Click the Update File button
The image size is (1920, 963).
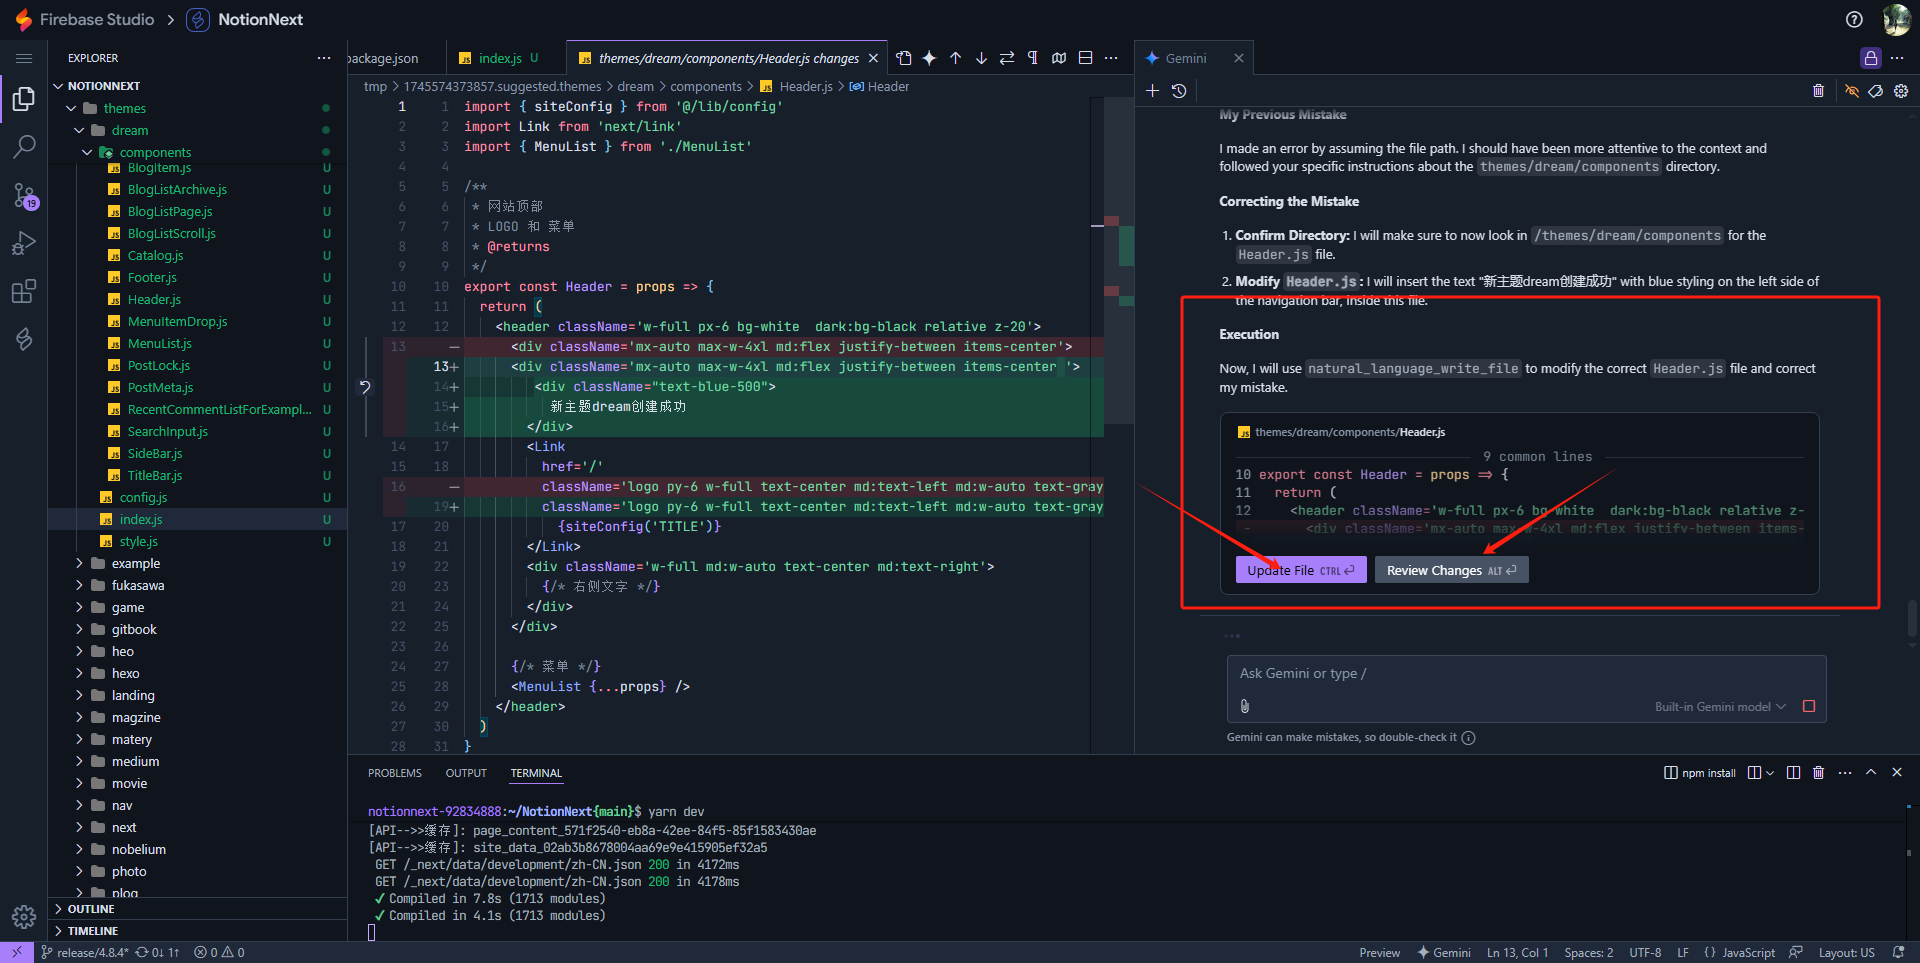tap(1300, 570)
